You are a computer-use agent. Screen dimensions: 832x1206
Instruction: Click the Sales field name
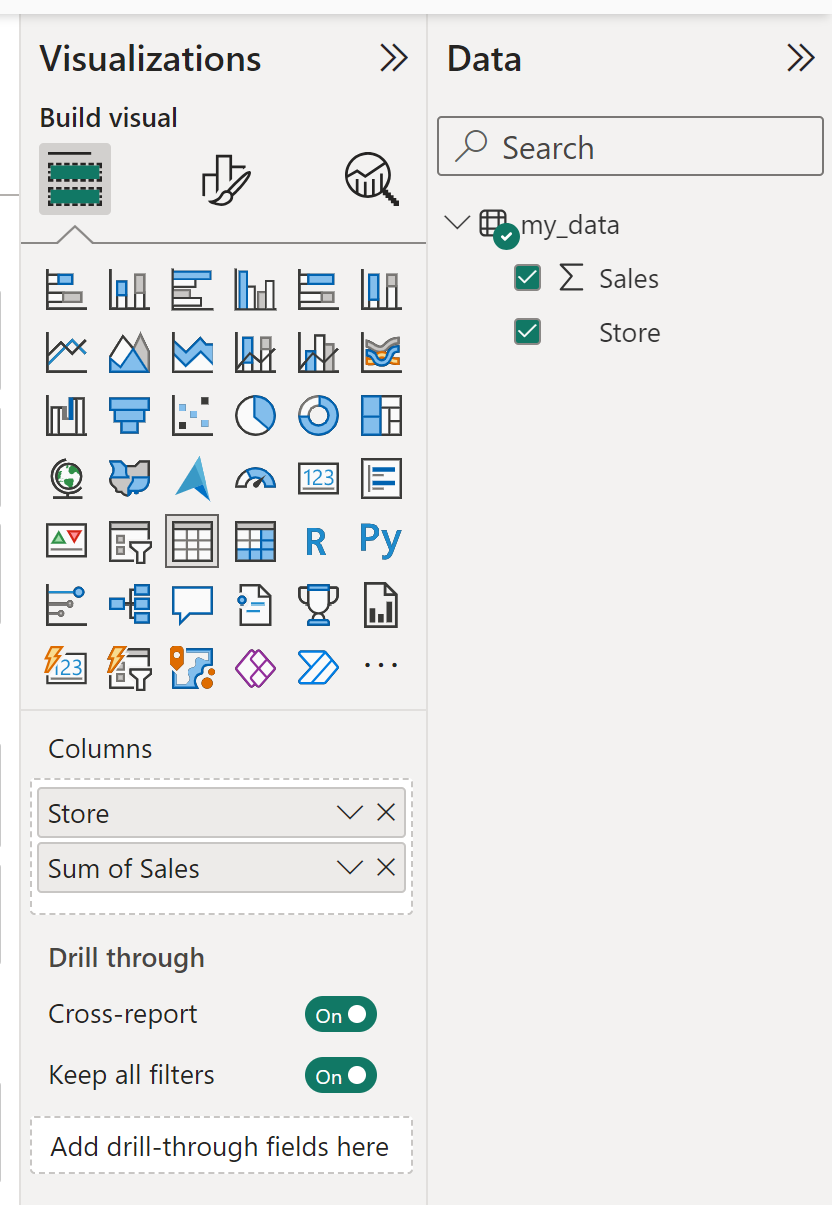(629, 278)
